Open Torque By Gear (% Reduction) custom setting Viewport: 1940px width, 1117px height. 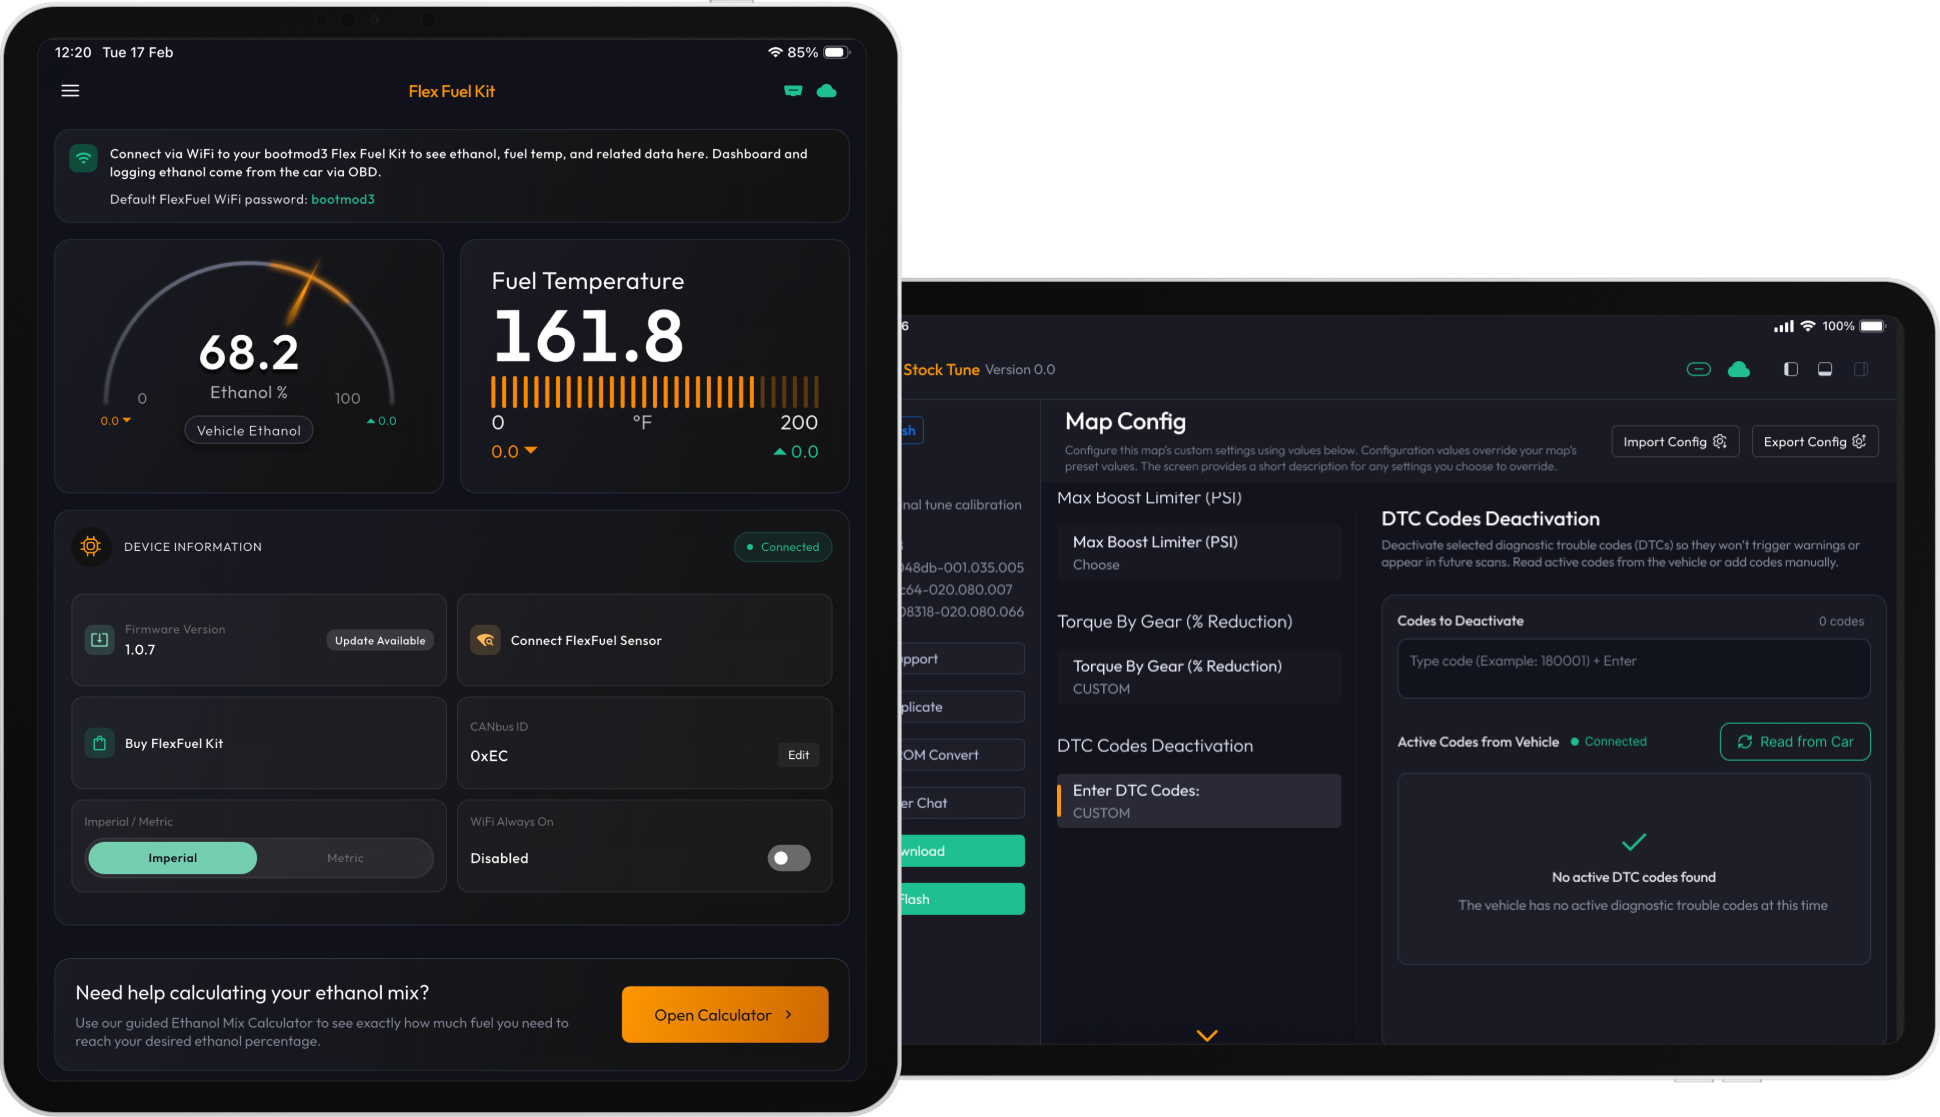pos(1199,677)
